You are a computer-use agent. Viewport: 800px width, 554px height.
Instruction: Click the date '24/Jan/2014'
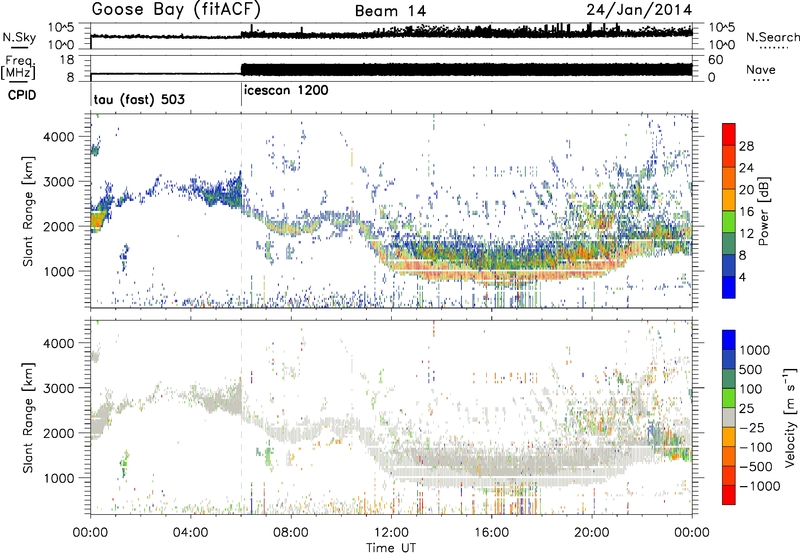(x=639, y=10)
